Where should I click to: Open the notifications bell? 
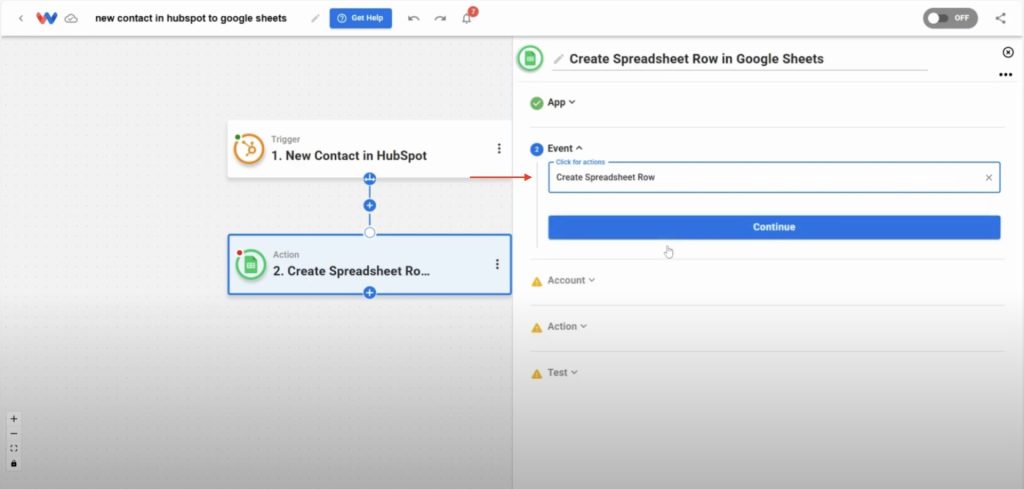(x=466, y=18)
